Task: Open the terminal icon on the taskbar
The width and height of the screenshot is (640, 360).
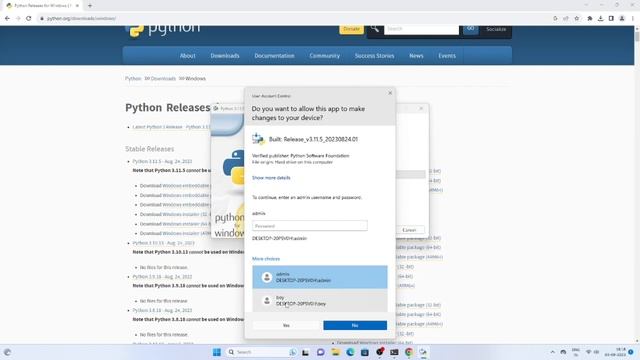Action: pyautogui.click(x=394, y=352)
